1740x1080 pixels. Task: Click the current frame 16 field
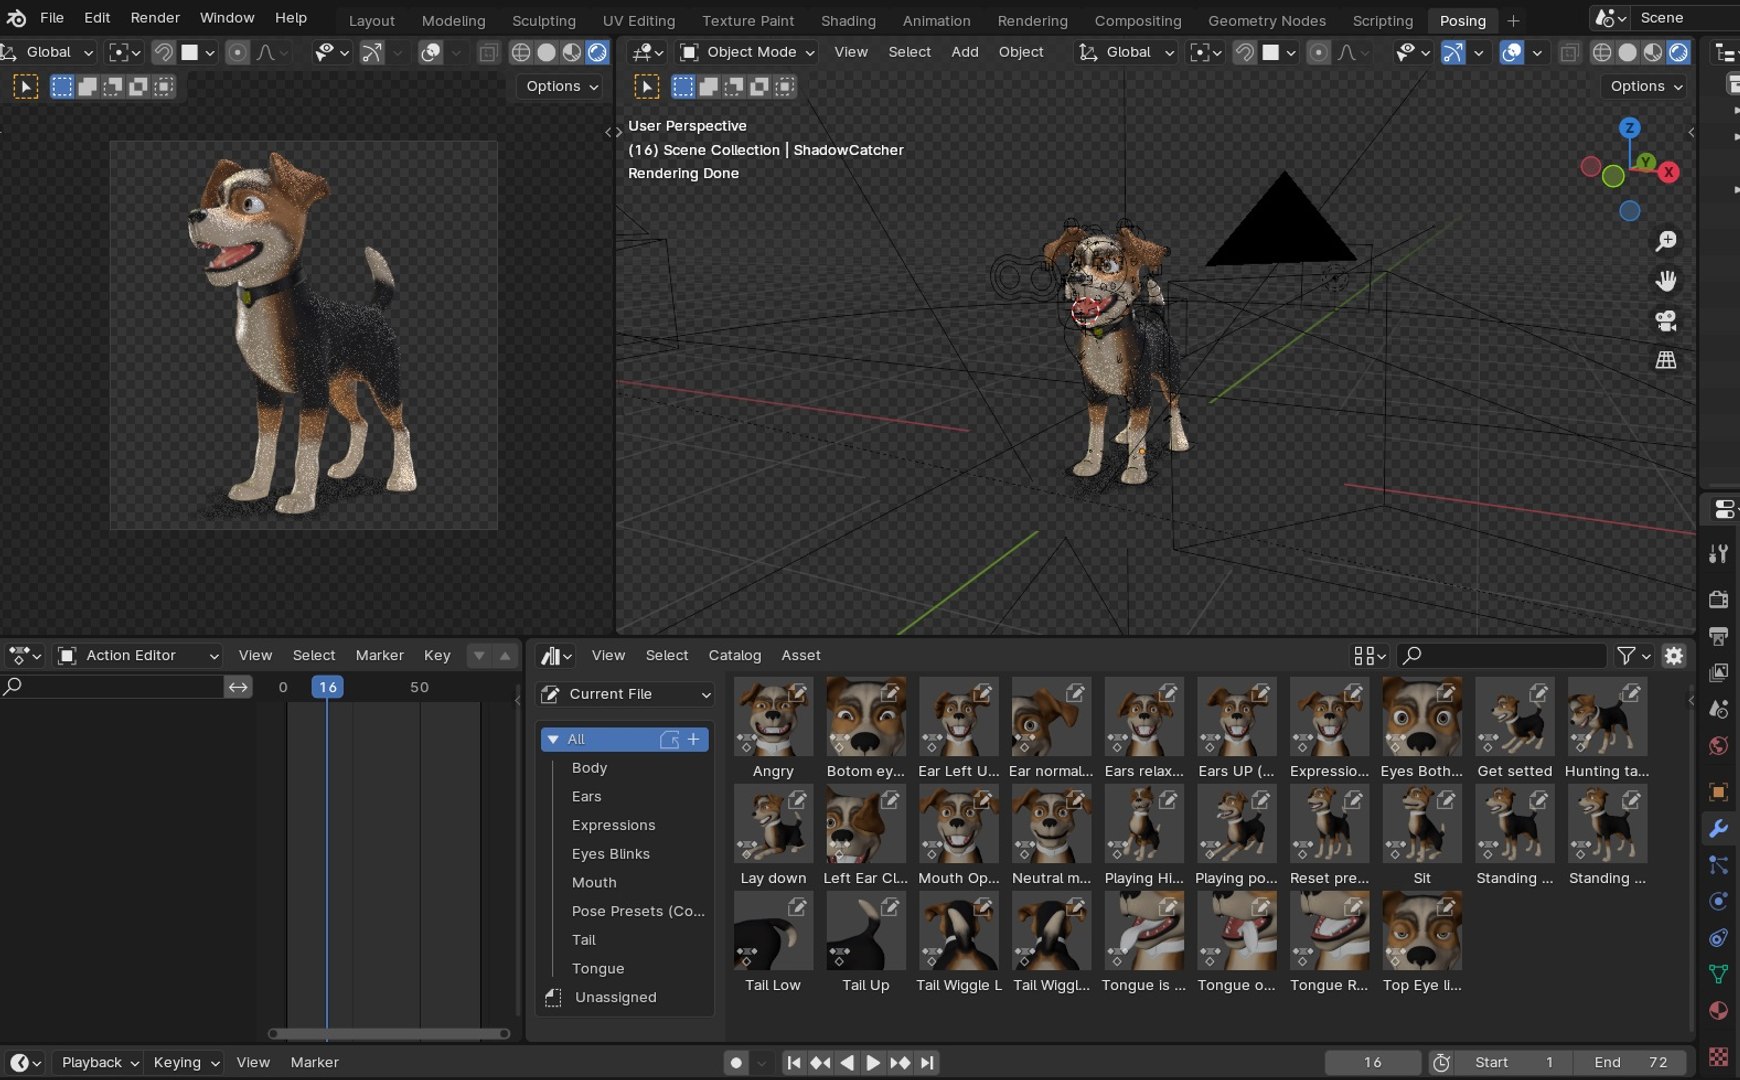click(1372, 1063)
